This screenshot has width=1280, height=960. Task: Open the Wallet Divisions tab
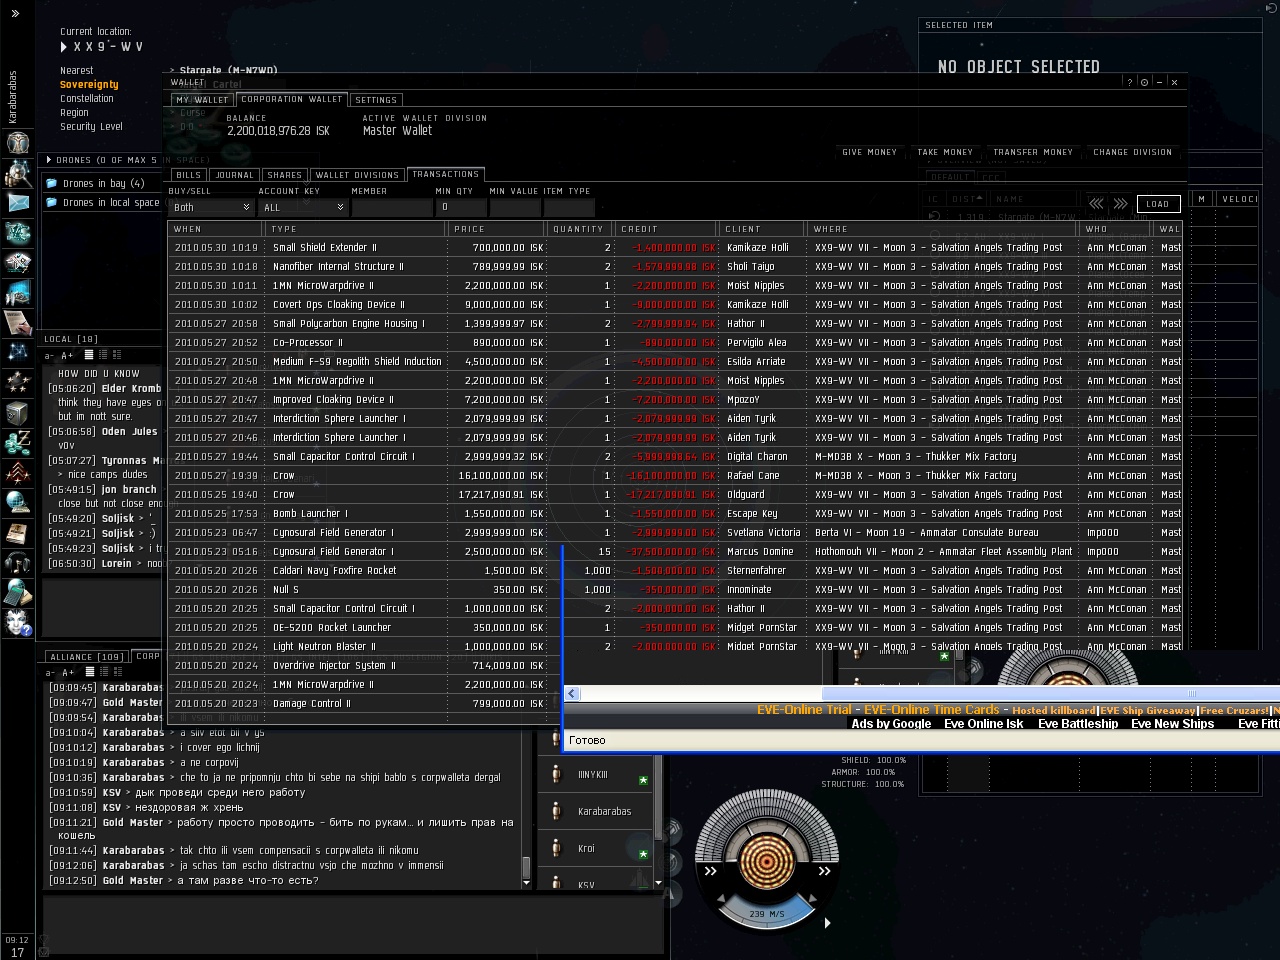coord(357,175)
